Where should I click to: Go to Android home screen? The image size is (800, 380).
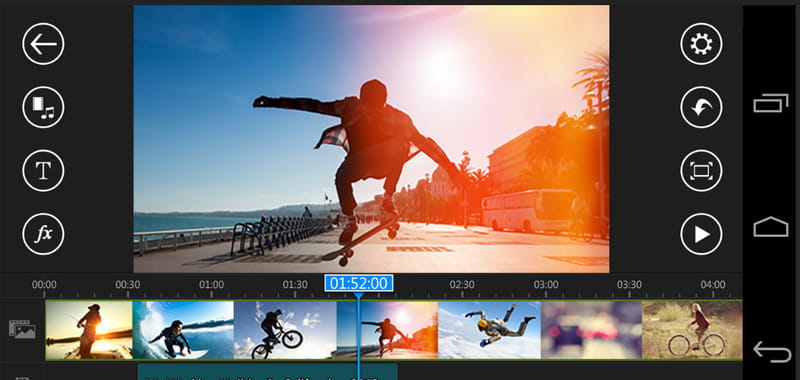pos(771,227)
